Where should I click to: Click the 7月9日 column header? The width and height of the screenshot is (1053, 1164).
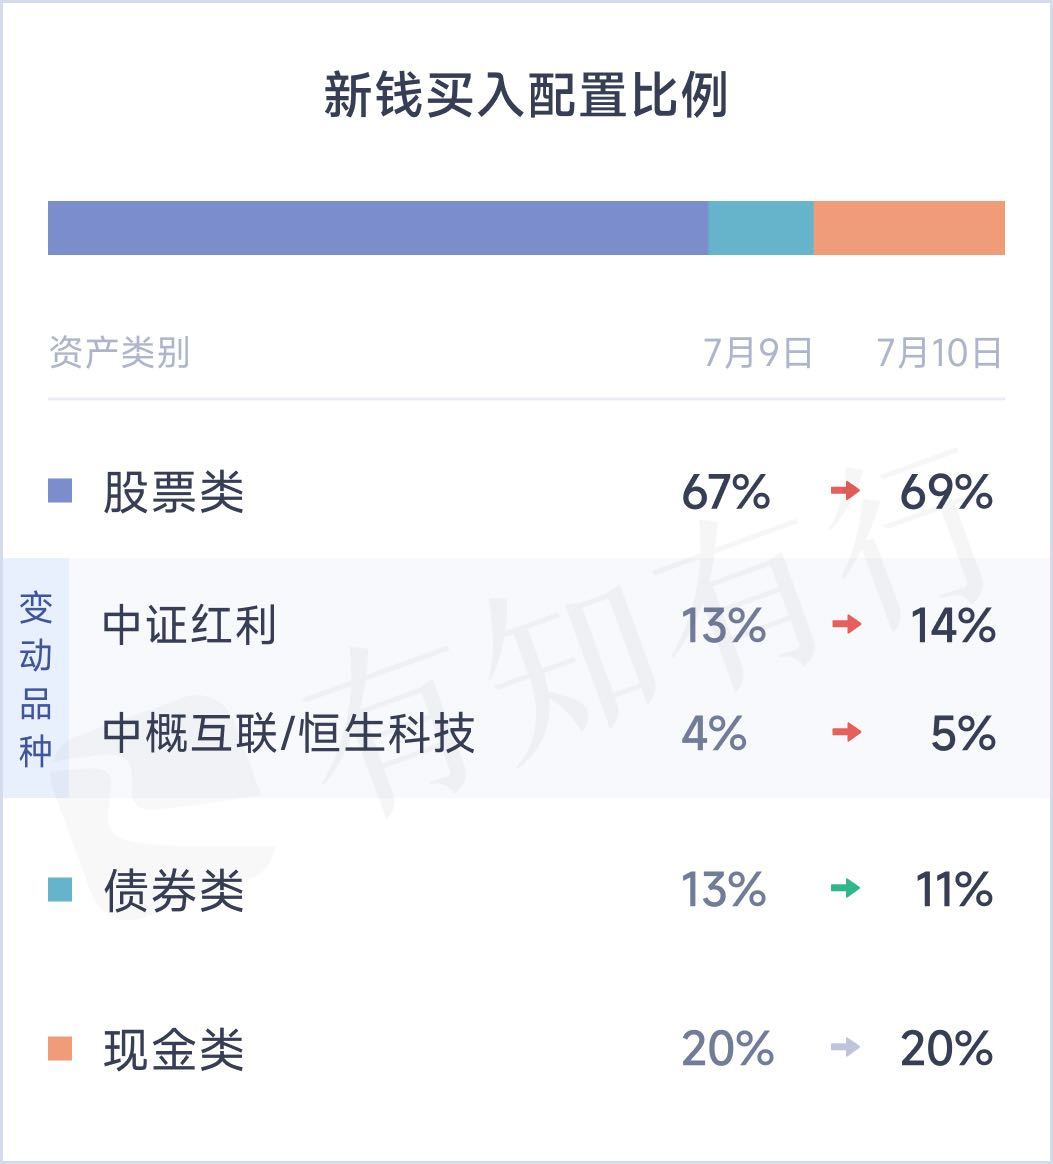coord(757,353)
